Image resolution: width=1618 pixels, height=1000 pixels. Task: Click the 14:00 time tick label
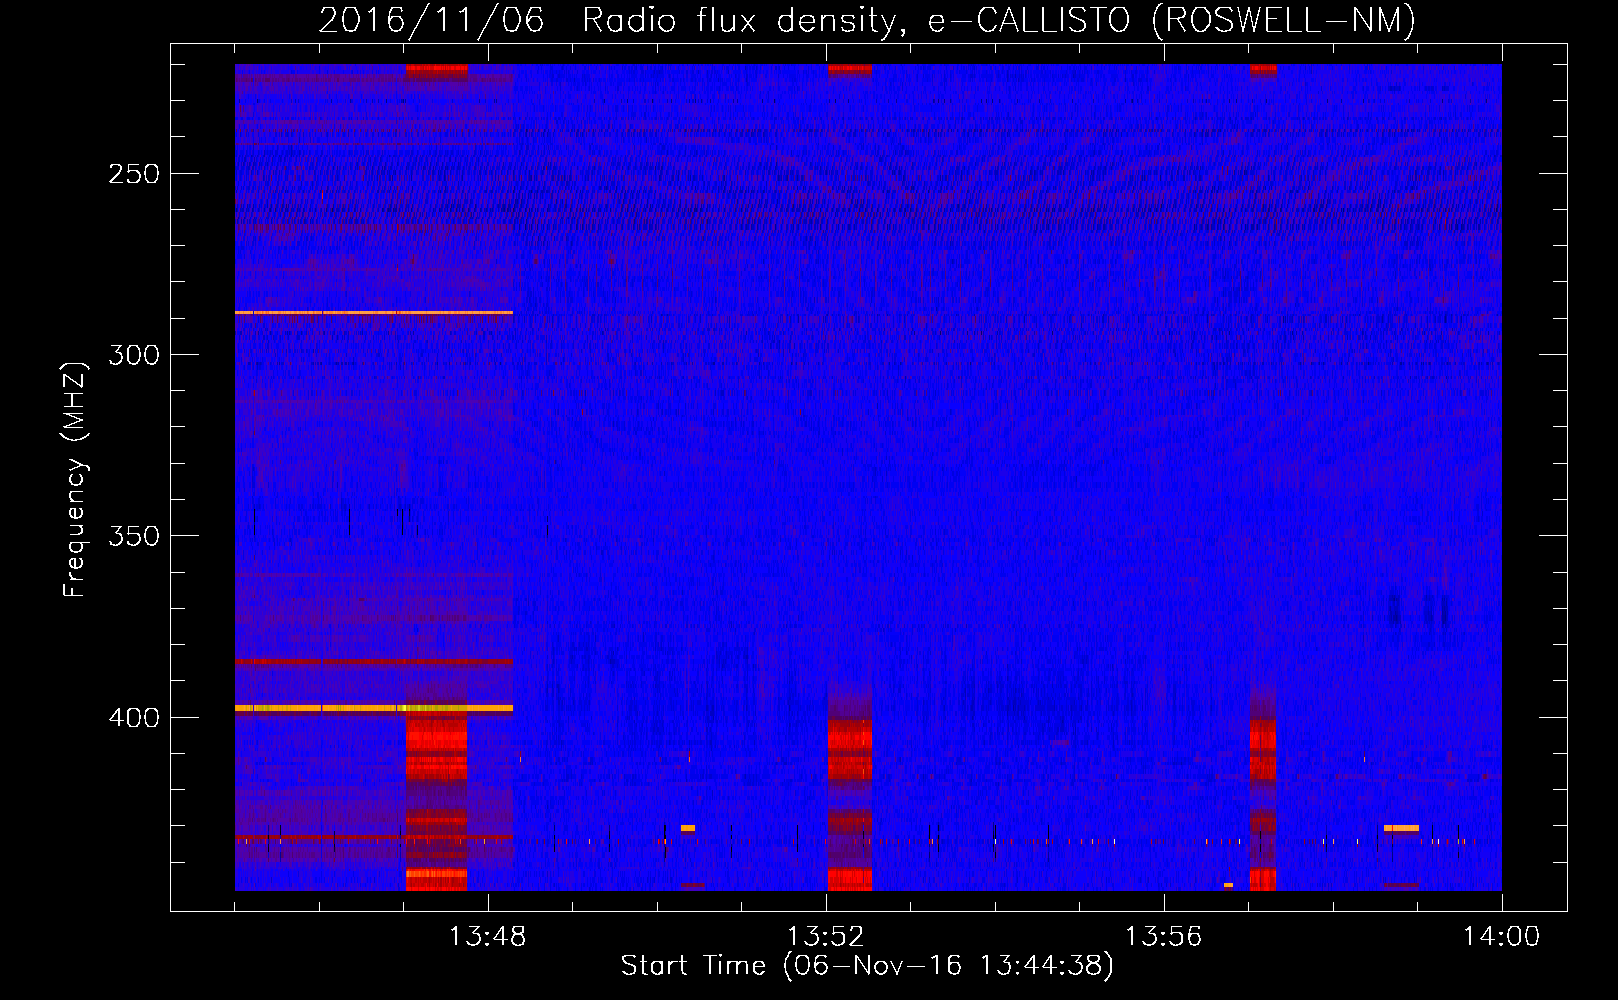click(x=1501, y=937)
